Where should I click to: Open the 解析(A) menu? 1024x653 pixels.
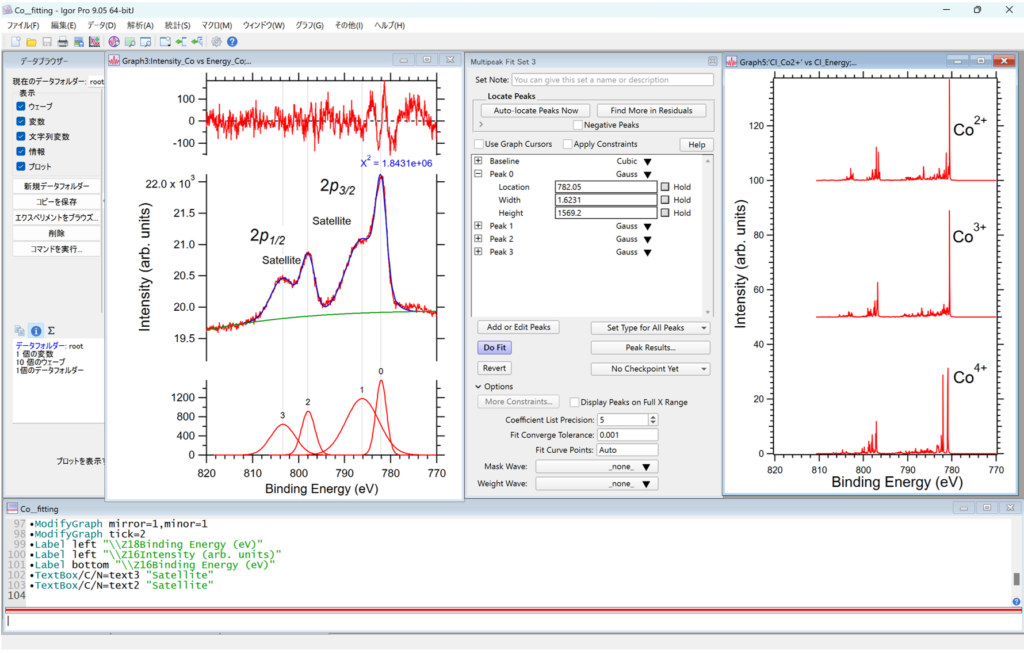[x=140, y=25]
